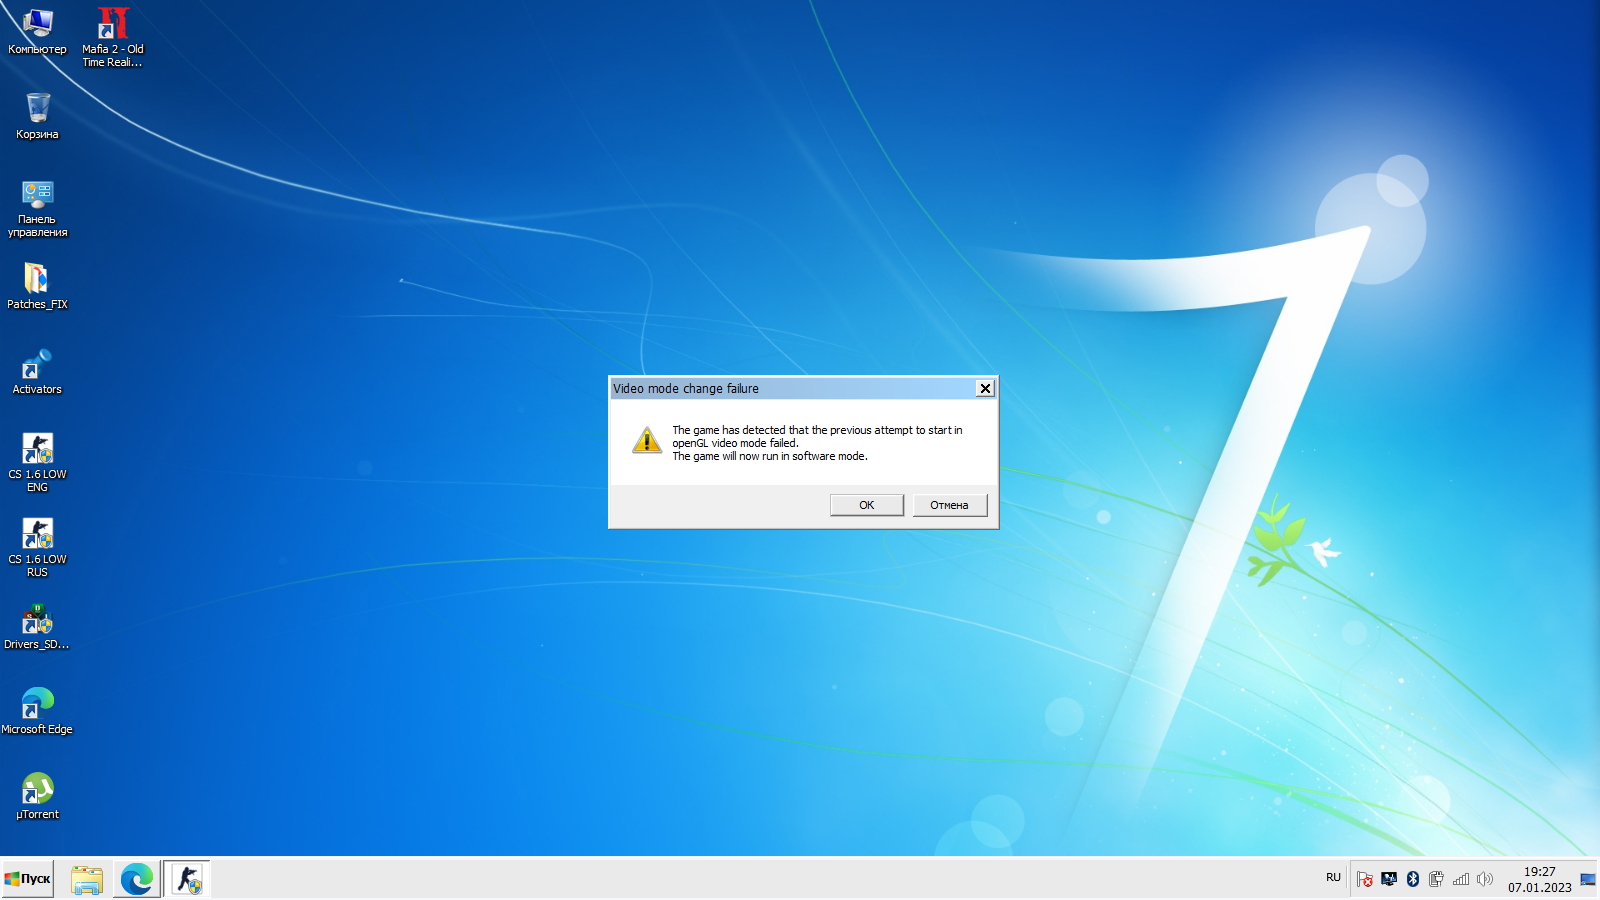Screen dimensions: 1600x900
Task: Open the Компьютер desktop icon
Action: 37,30
